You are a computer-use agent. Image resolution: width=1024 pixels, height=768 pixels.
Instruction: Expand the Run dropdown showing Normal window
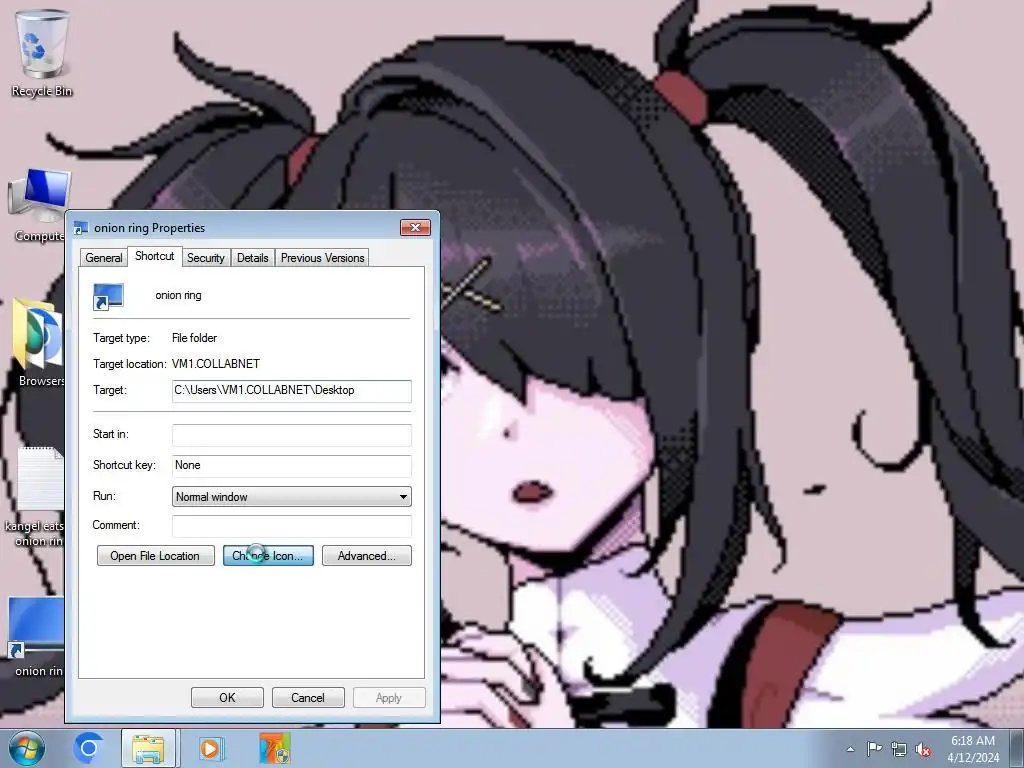point(291,496)
